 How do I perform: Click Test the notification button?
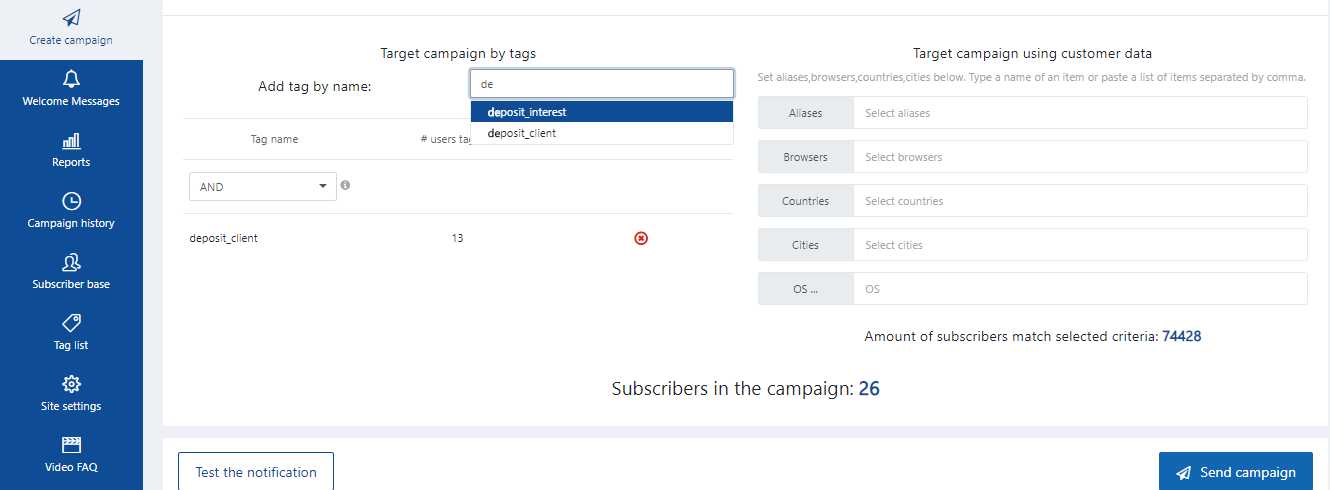pos(256,472)
